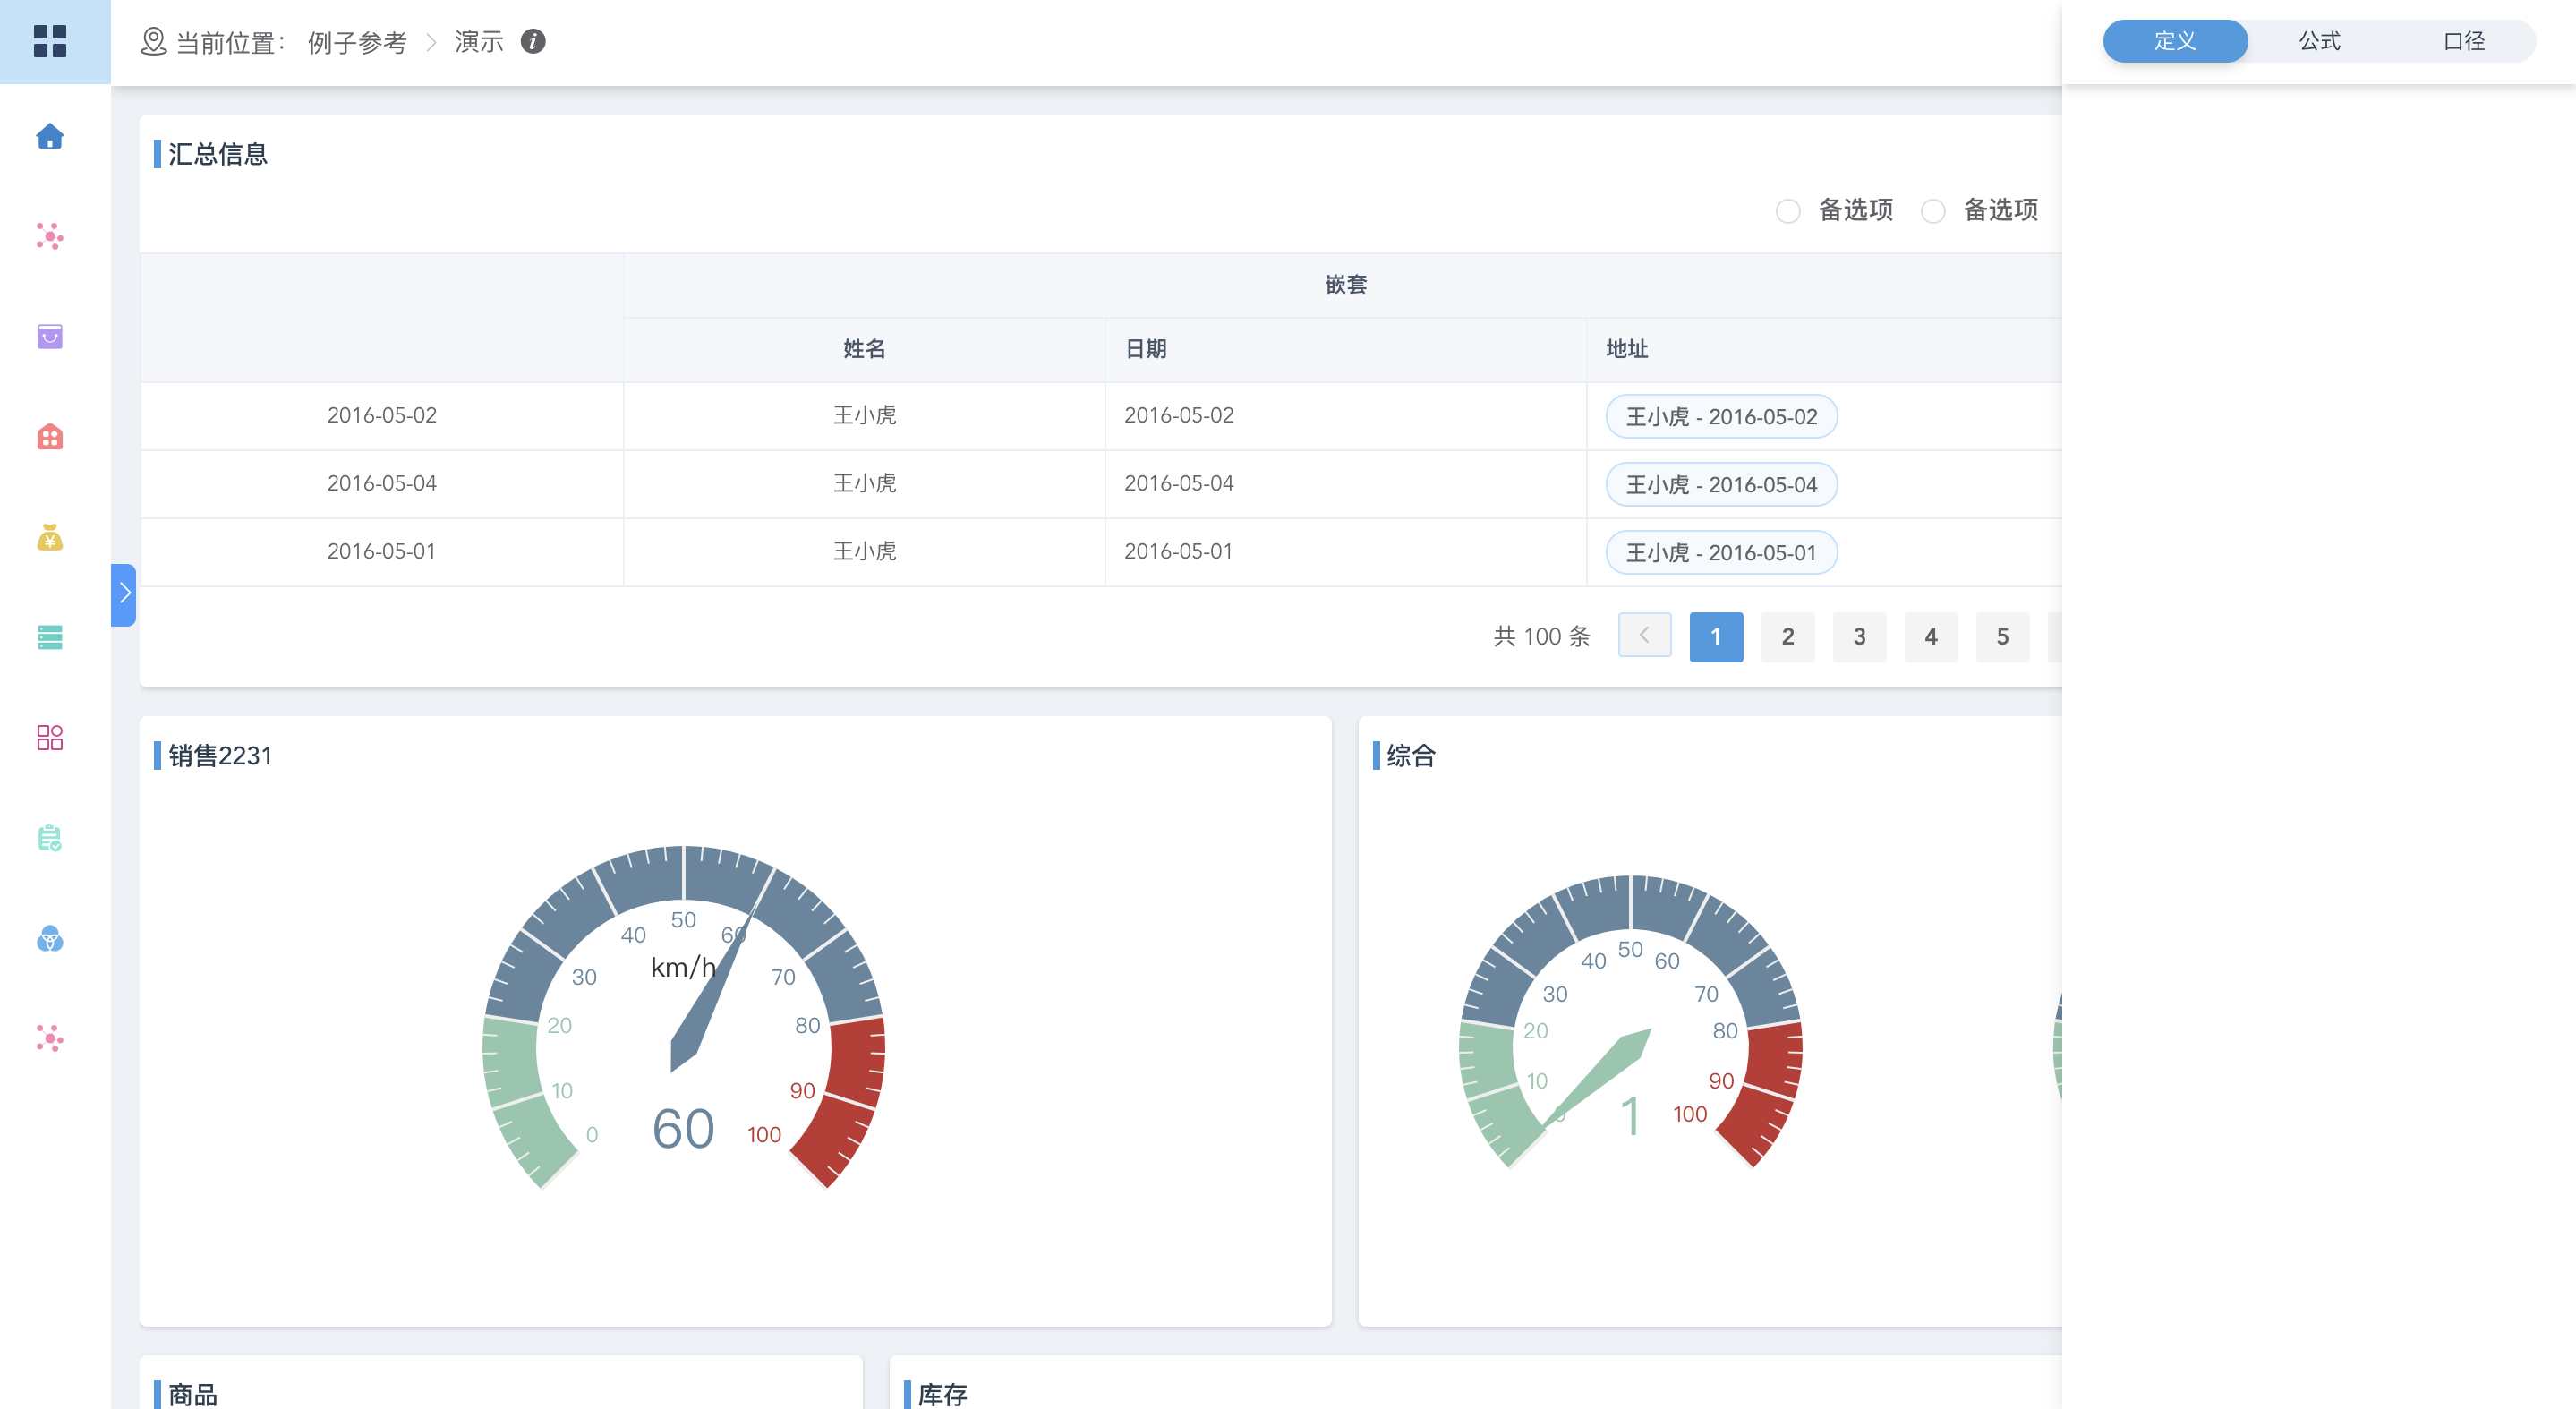The height and width of the screenshot is (1409, 2576).
Task: Open the teal server list sidebar icon
Action: [x=50, y=637]
